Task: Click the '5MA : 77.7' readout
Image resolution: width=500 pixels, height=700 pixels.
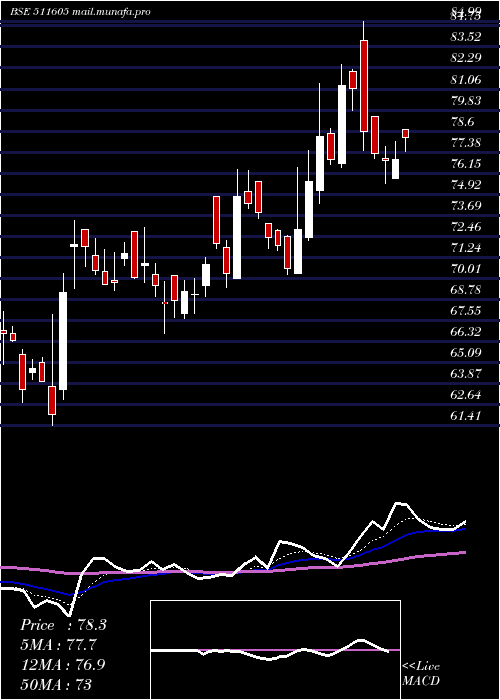Action: pos(59,645)
